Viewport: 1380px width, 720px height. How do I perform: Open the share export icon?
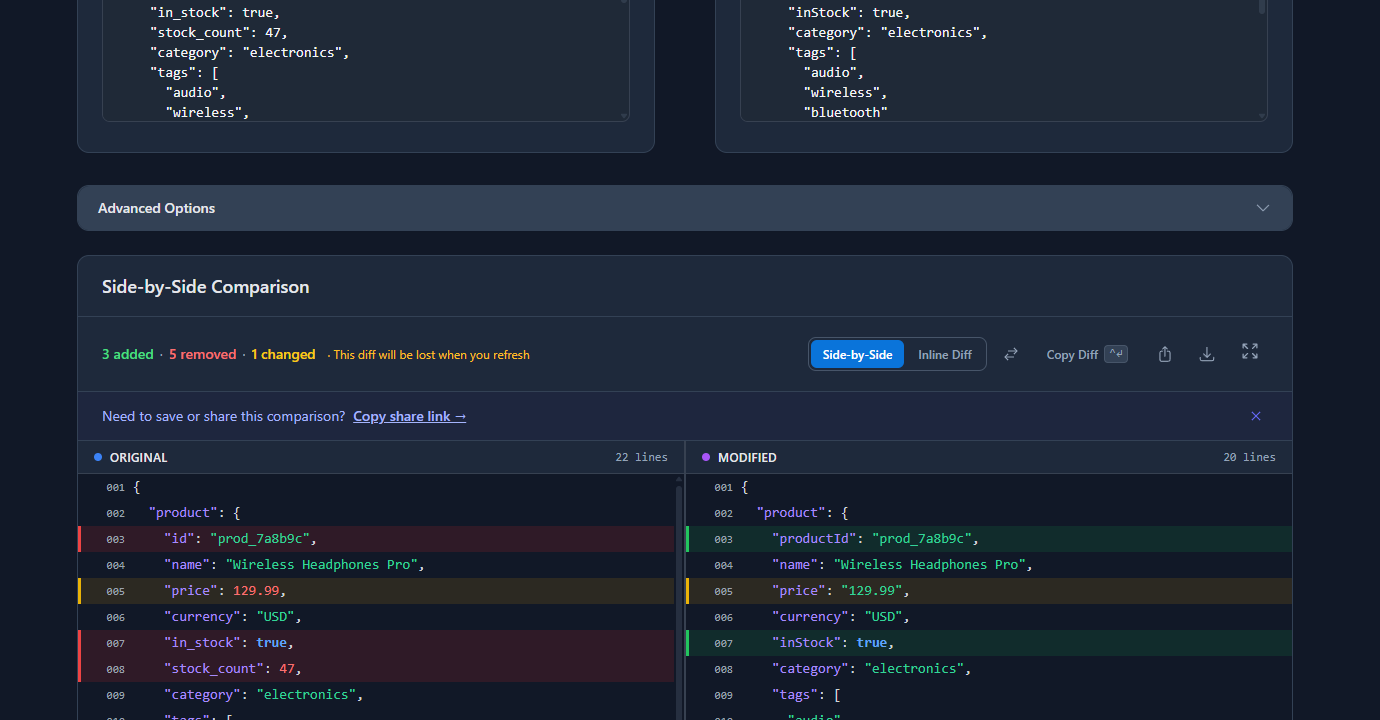tap(1164, 353)
